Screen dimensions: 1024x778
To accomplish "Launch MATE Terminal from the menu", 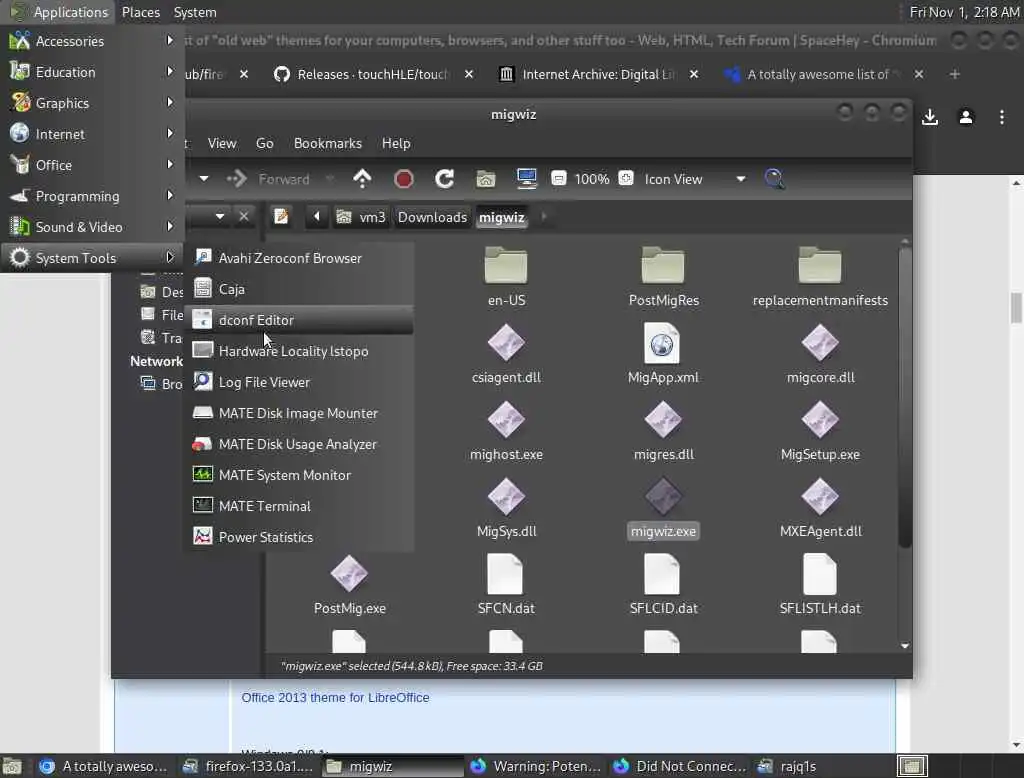I will (x=298, y=506).
